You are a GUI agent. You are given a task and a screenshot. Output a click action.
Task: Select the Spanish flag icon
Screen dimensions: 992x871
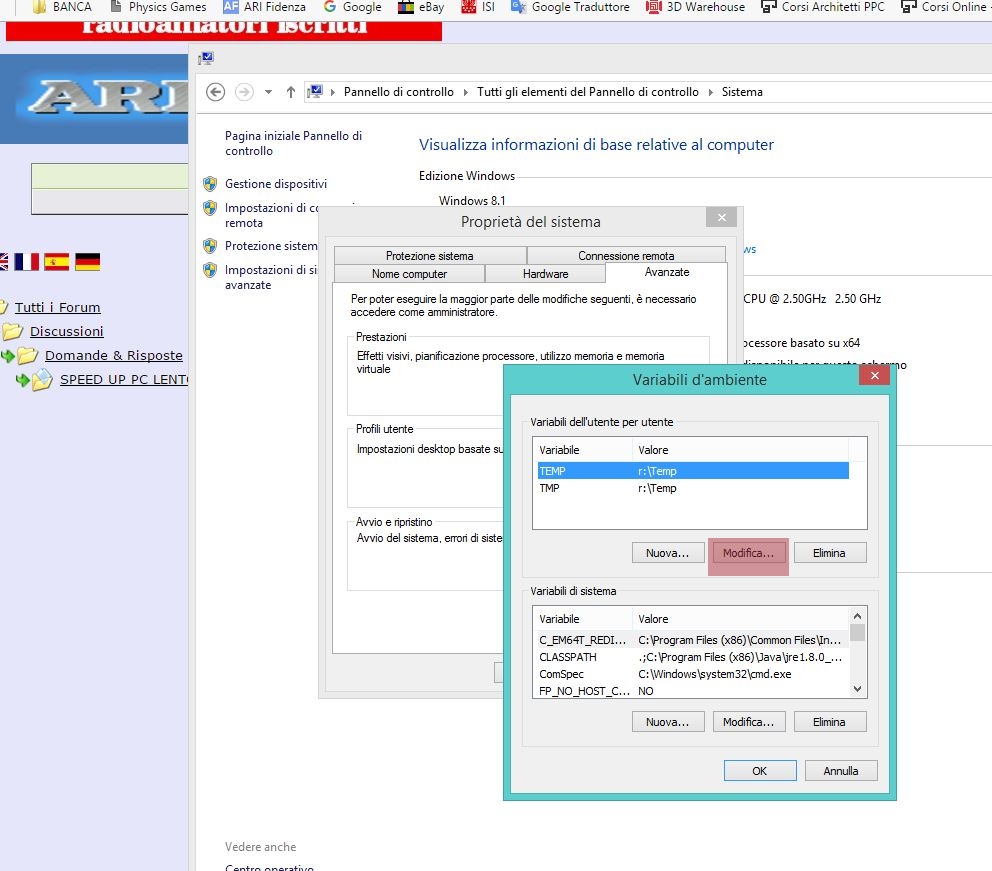pyautogui.click(x=57, y=262)
